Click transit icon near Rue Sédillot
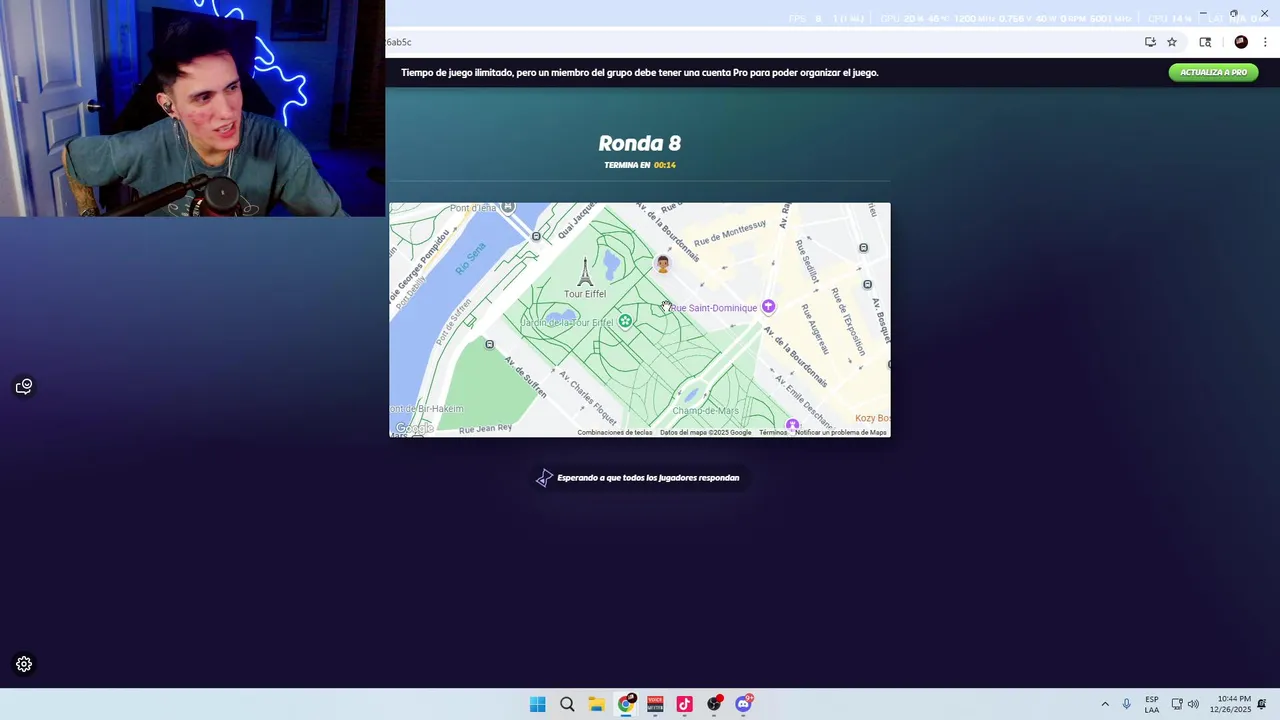The image size is (1280, 720). click(863, 247)
